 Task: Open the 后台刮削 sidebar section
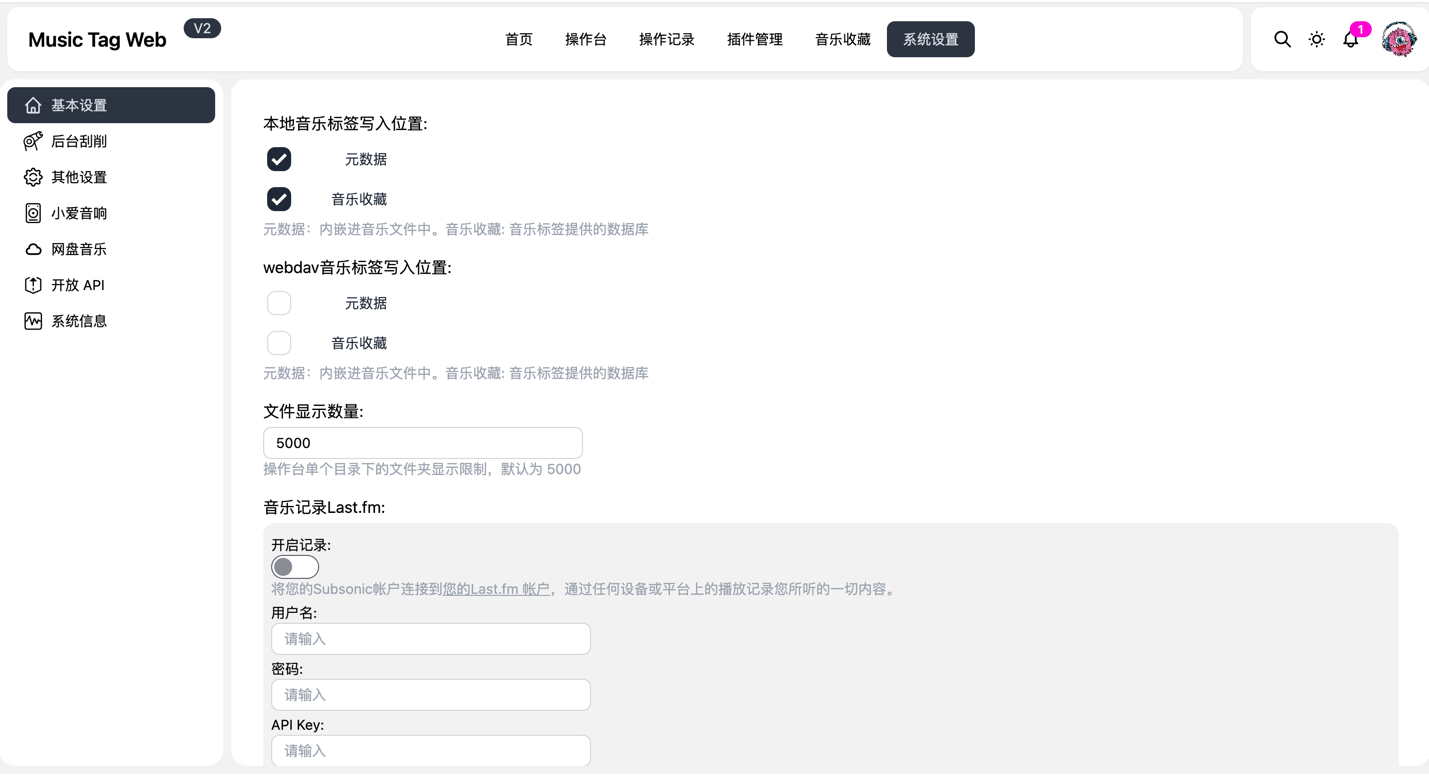pyautogui.click(x=80, y=141)
